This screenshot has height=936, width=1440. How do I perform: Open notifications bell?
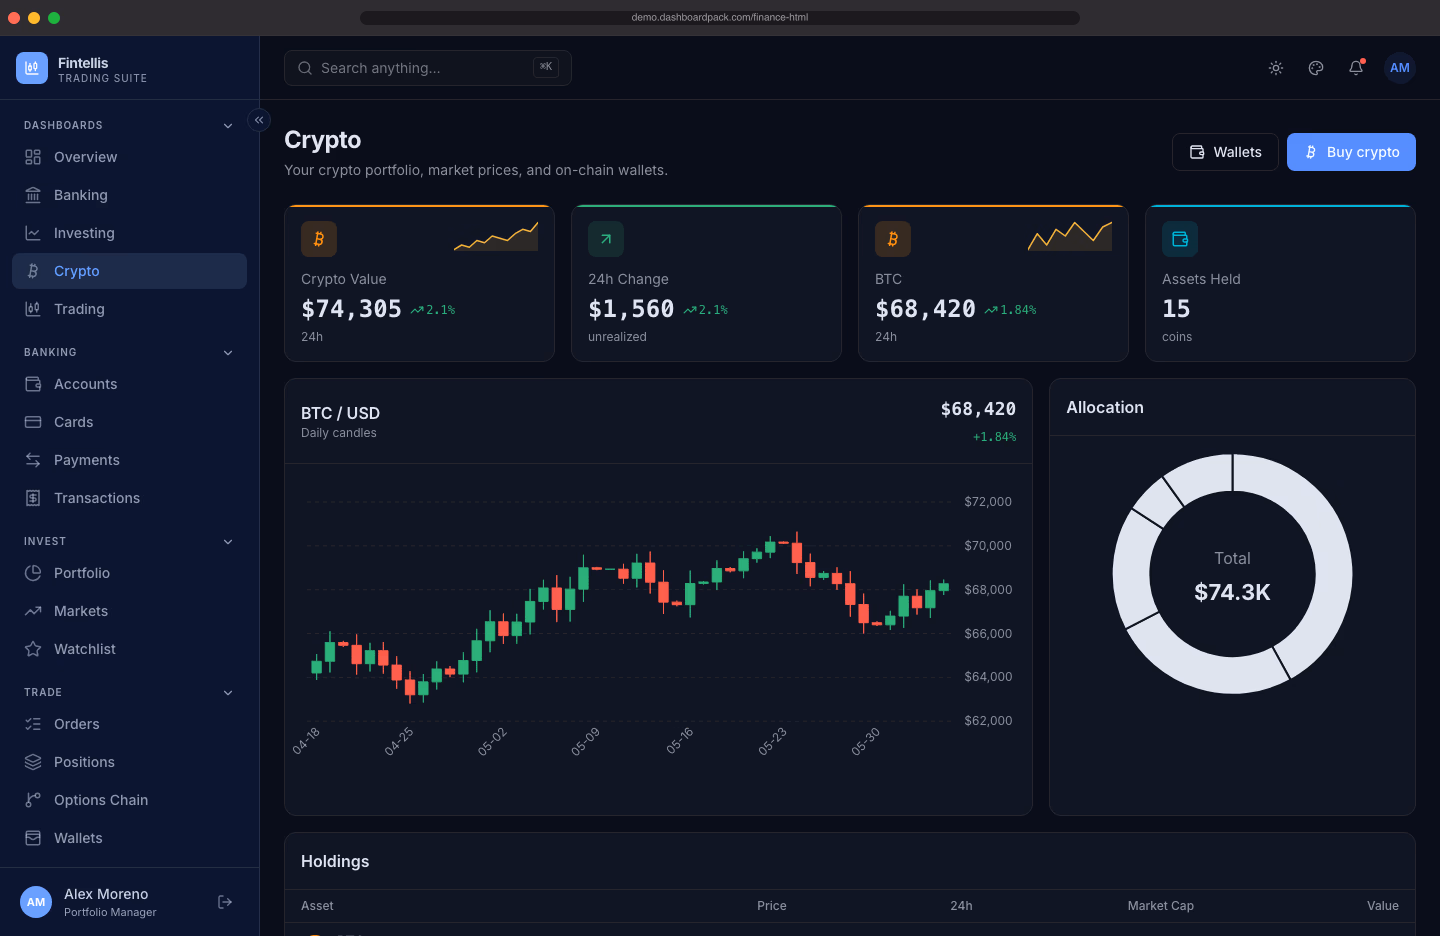pyautogui.click(x=1356, y=68)
